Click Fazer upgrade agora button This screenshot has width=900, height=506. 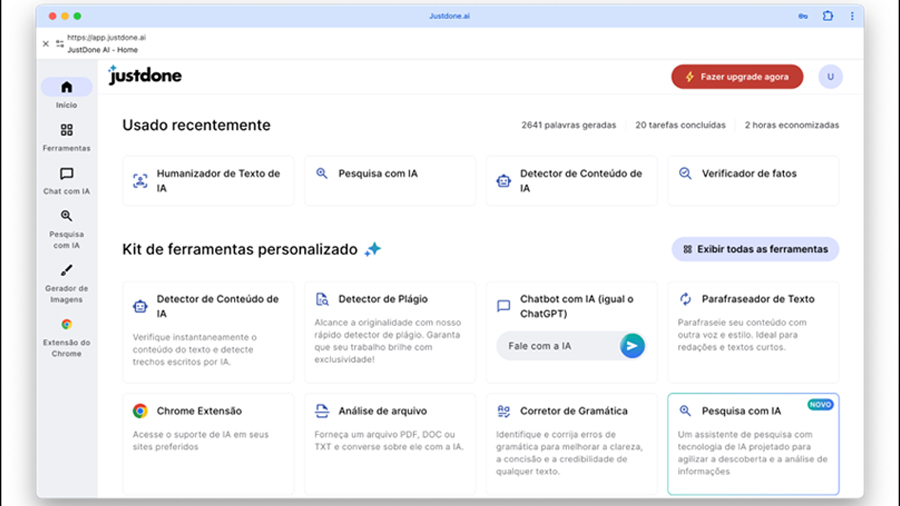(x=737, y=77)
